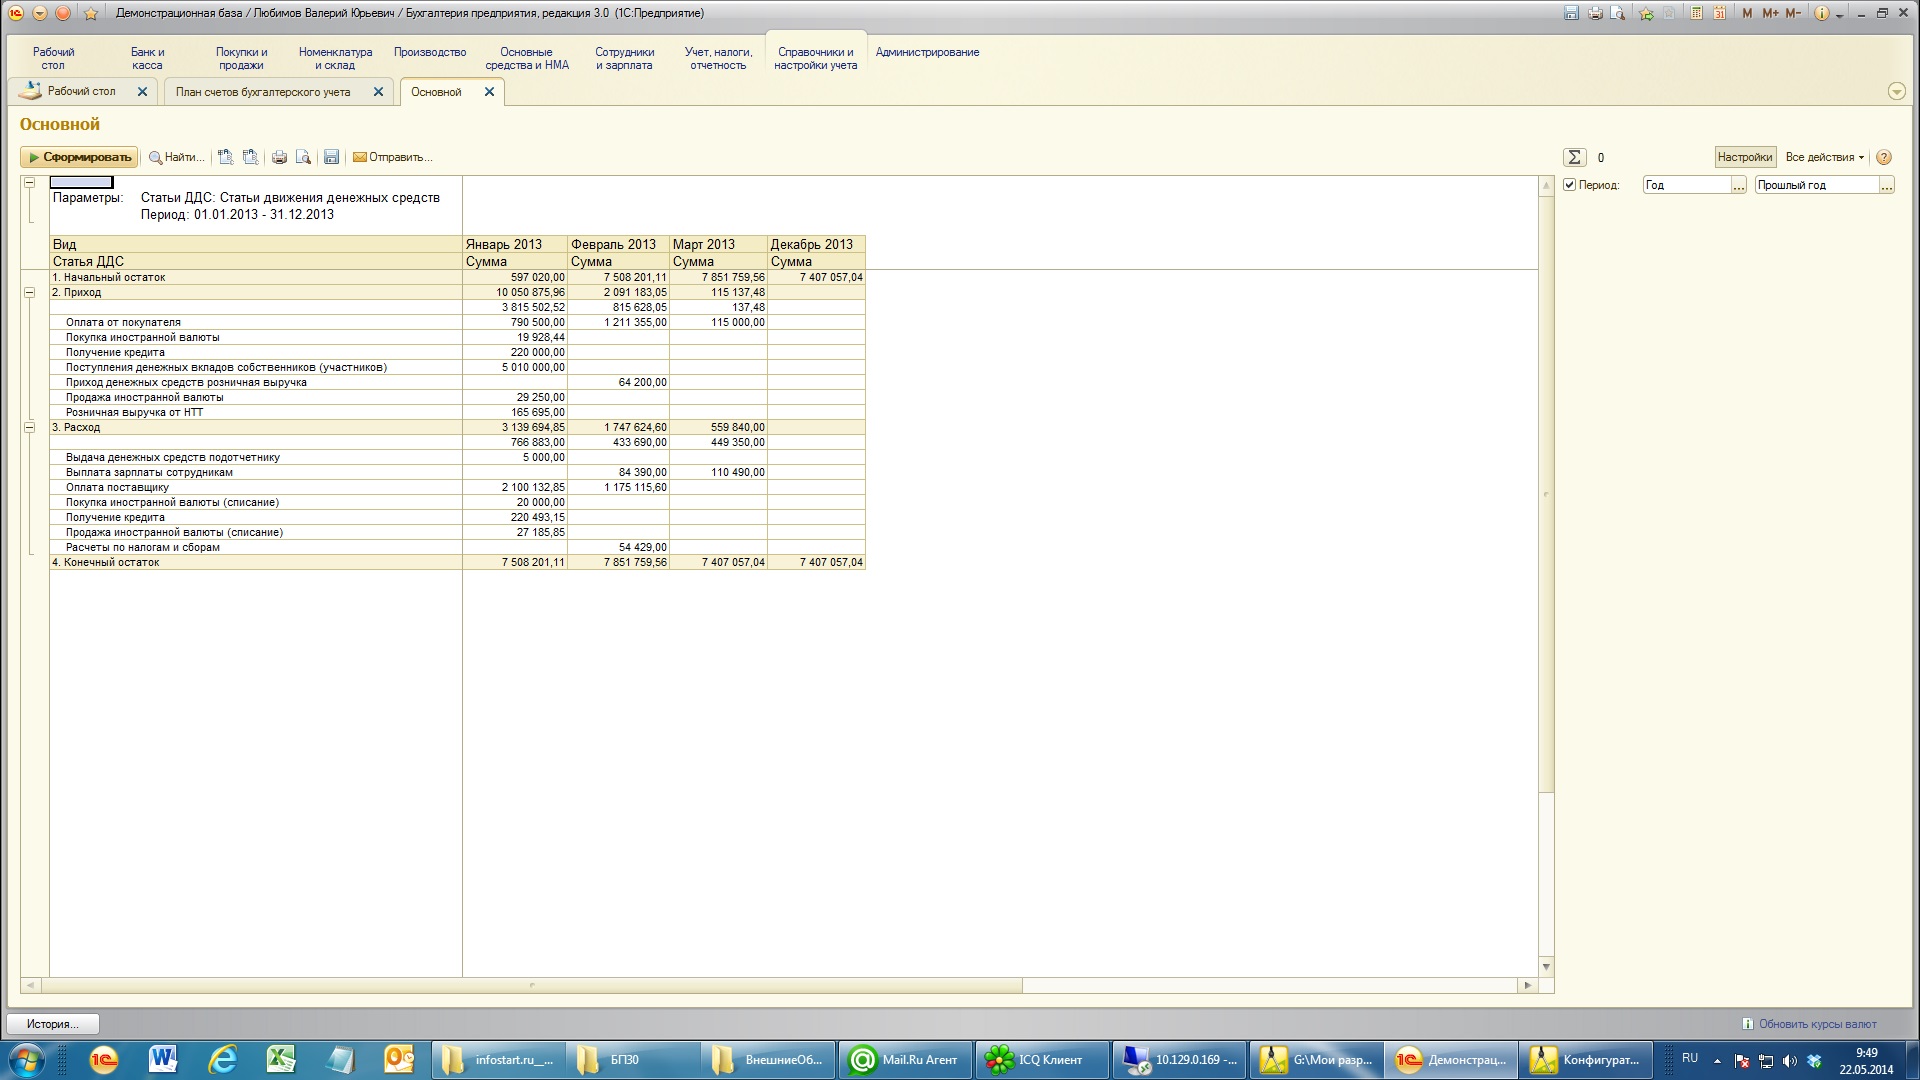This screenshot has width=1920, height=1080.
Task: Open the Банк и касса section
Action: [x=147, y=58]
